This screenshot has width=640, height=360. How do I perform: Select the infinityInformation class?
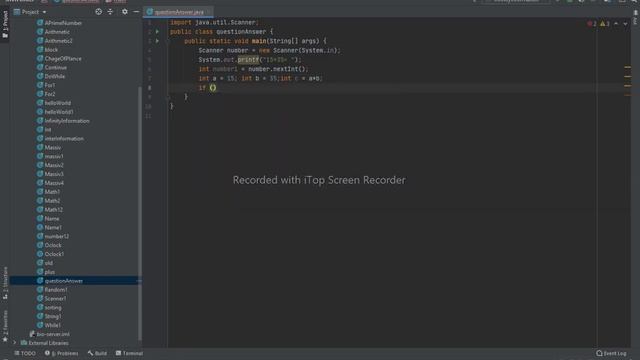[x=63, y=121]
